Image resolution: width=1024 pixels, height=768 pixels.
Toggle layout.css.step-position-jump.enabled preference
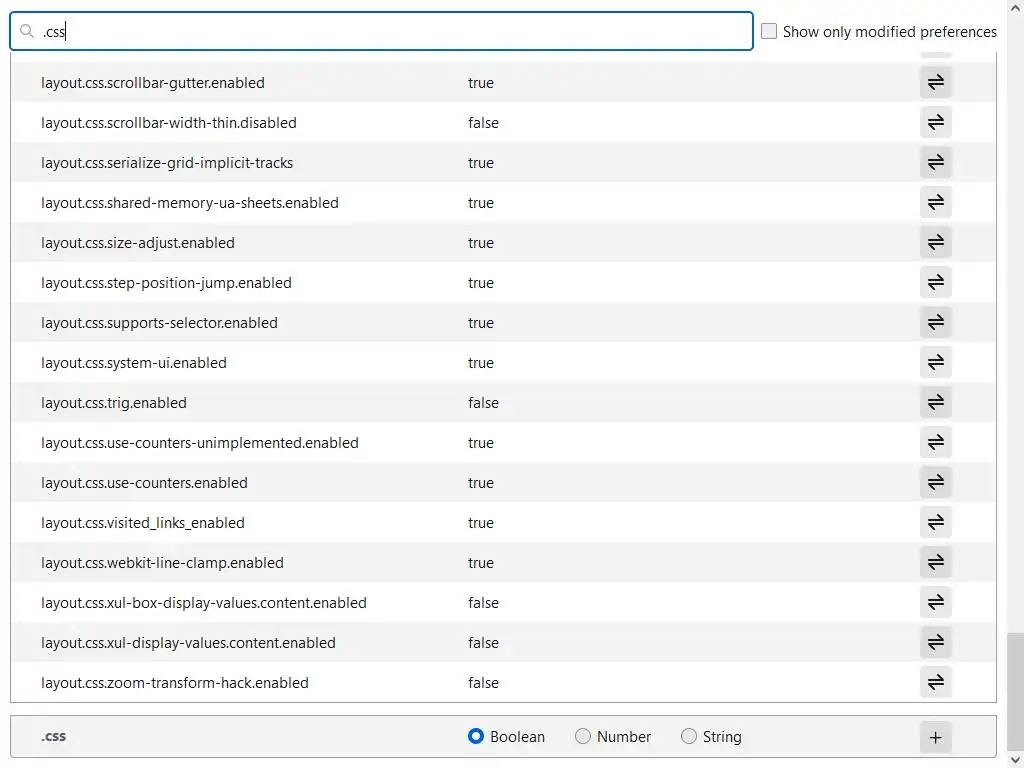tap(936, 282)
